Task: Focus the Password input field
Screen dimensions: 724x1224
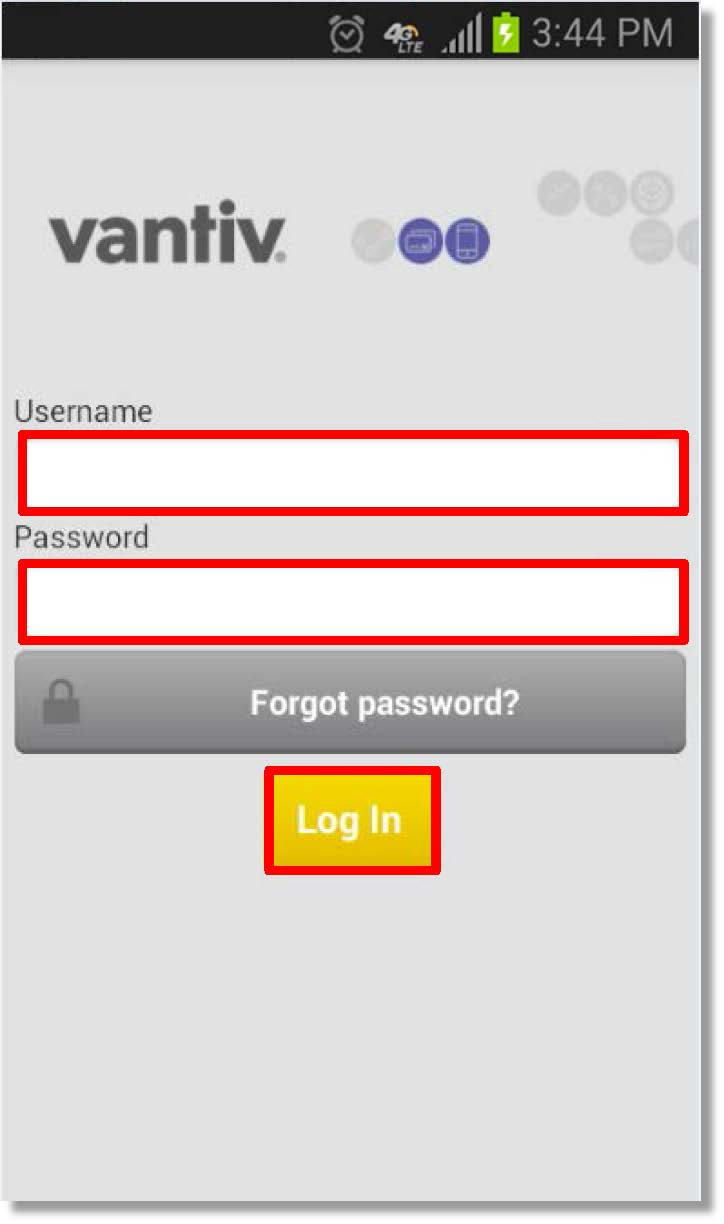Action: coord(354,601)
